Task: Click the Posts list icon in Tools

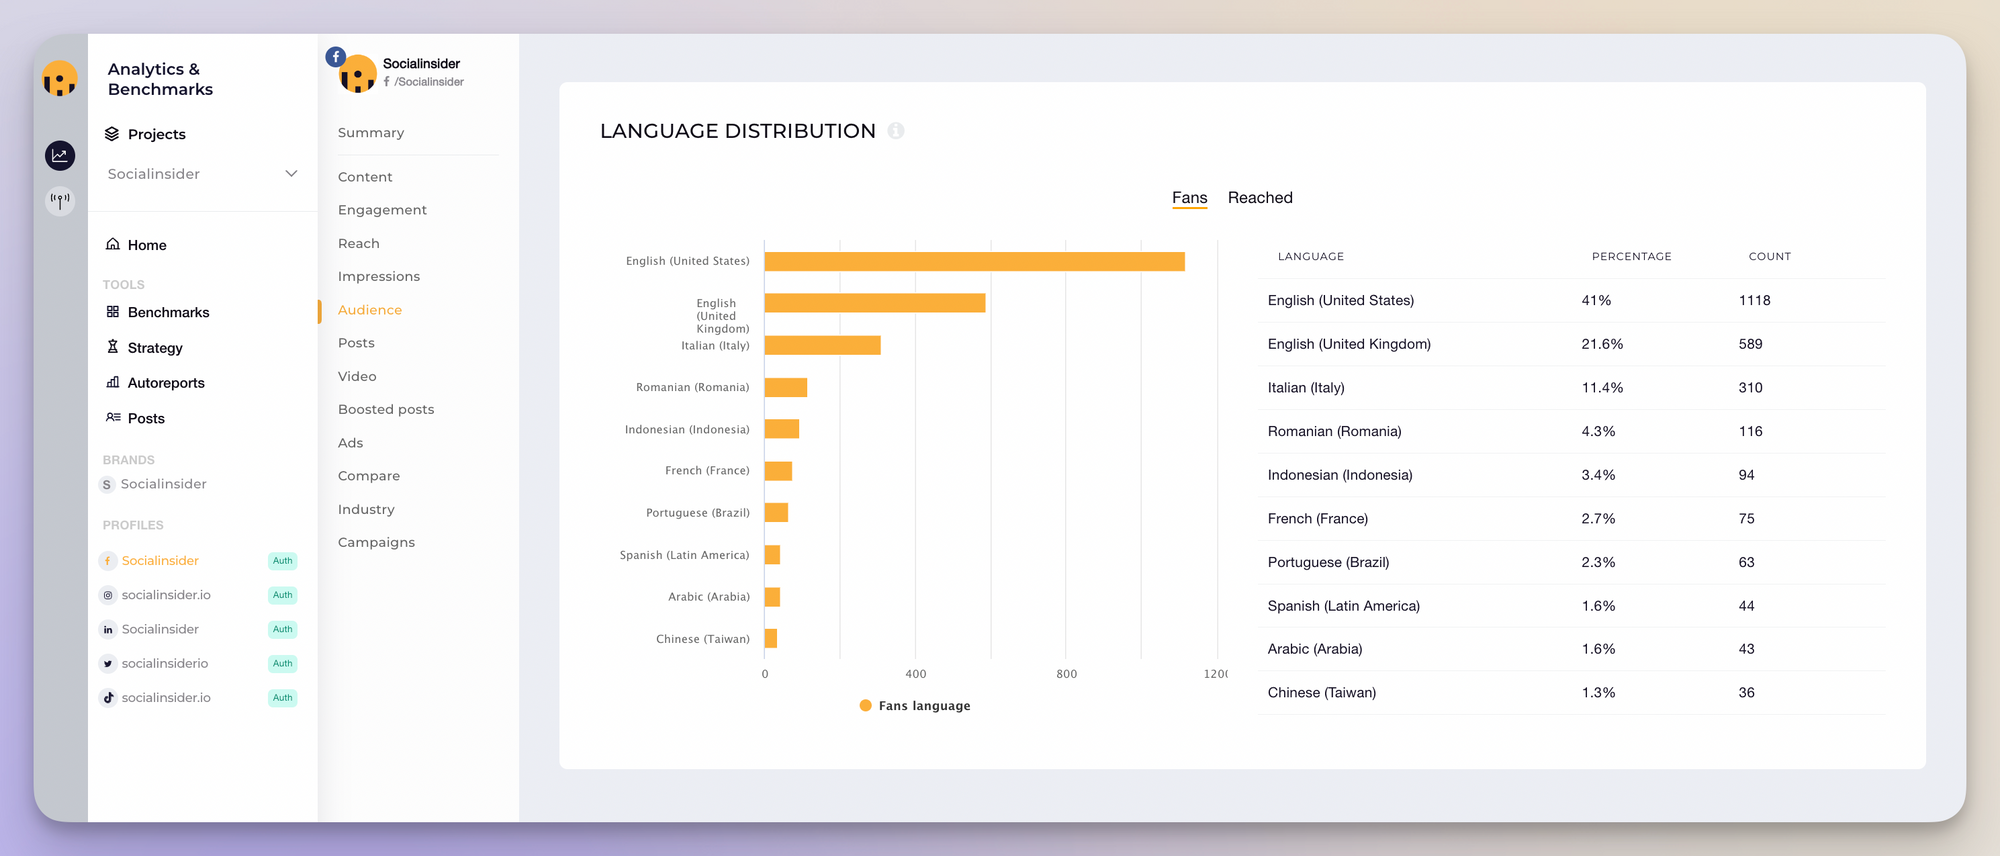Action: tap(113, 417)
